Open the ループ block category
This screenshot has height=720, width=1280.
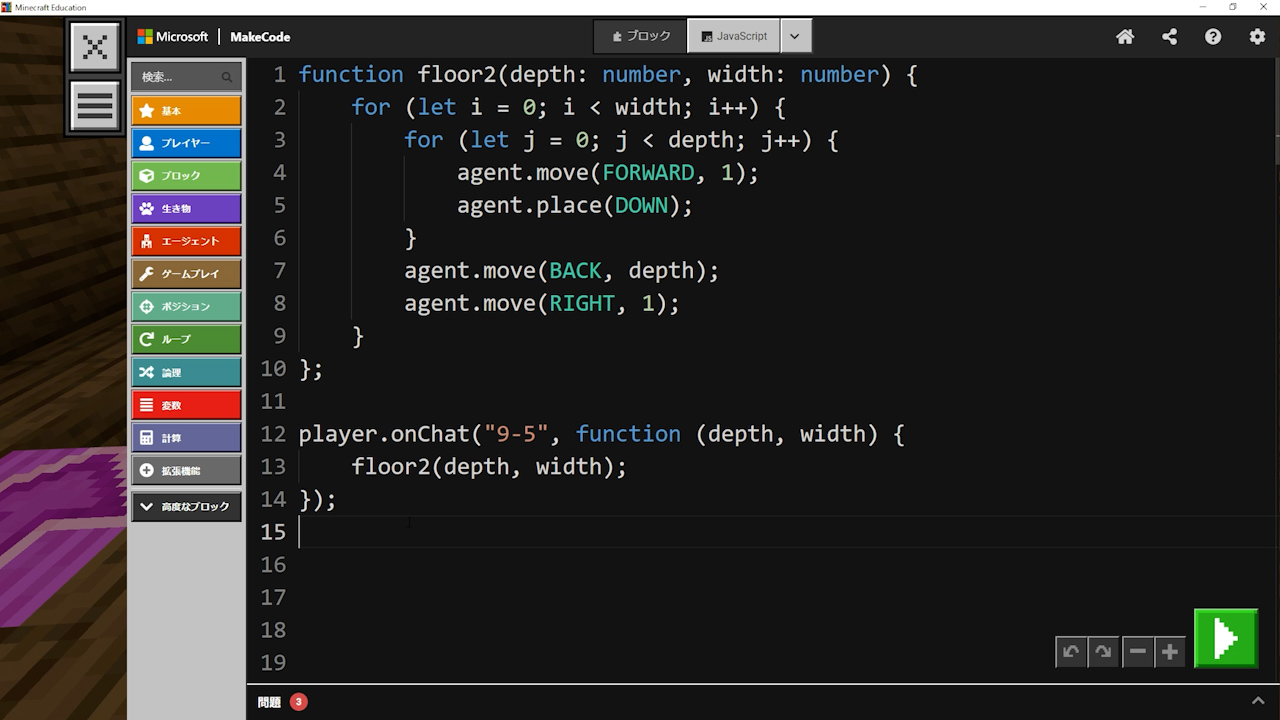186,339
